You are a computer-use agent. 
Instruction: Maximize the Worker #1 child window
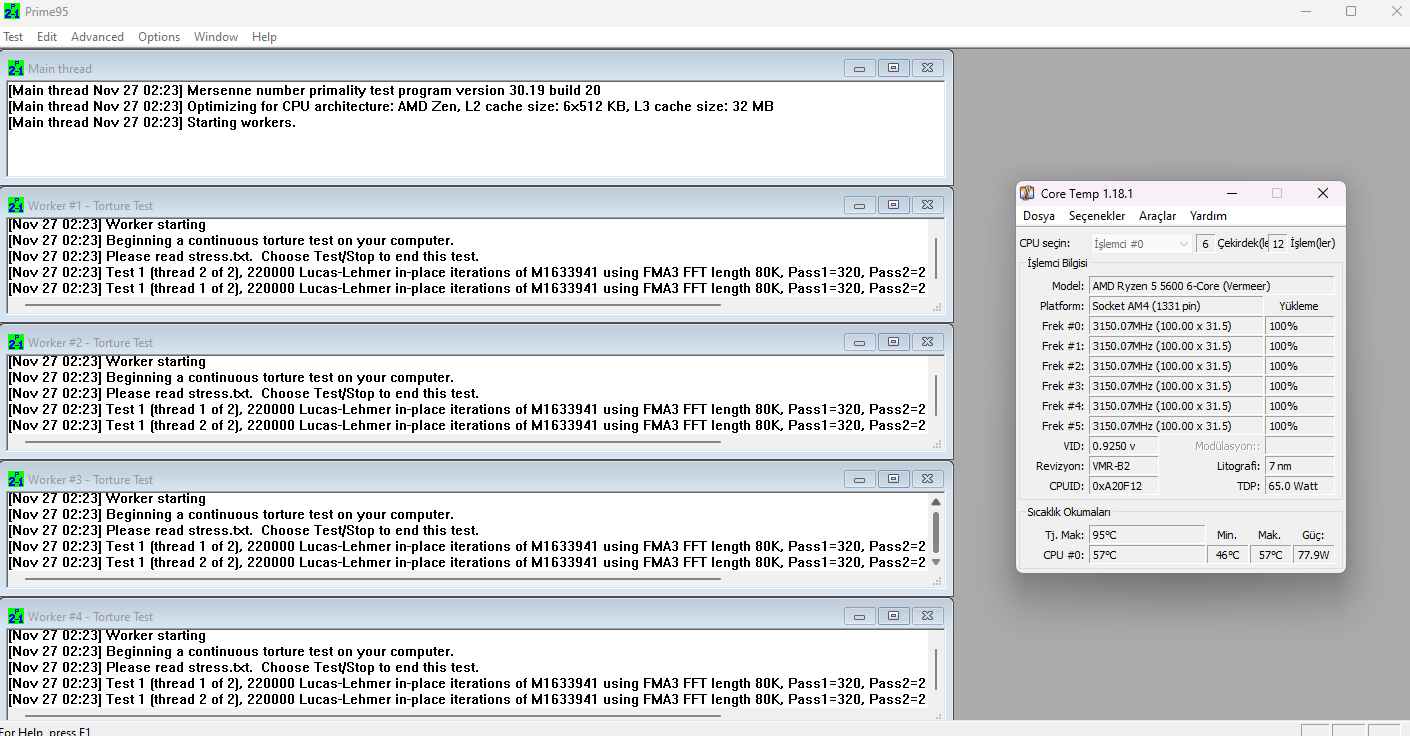(893, 205)
